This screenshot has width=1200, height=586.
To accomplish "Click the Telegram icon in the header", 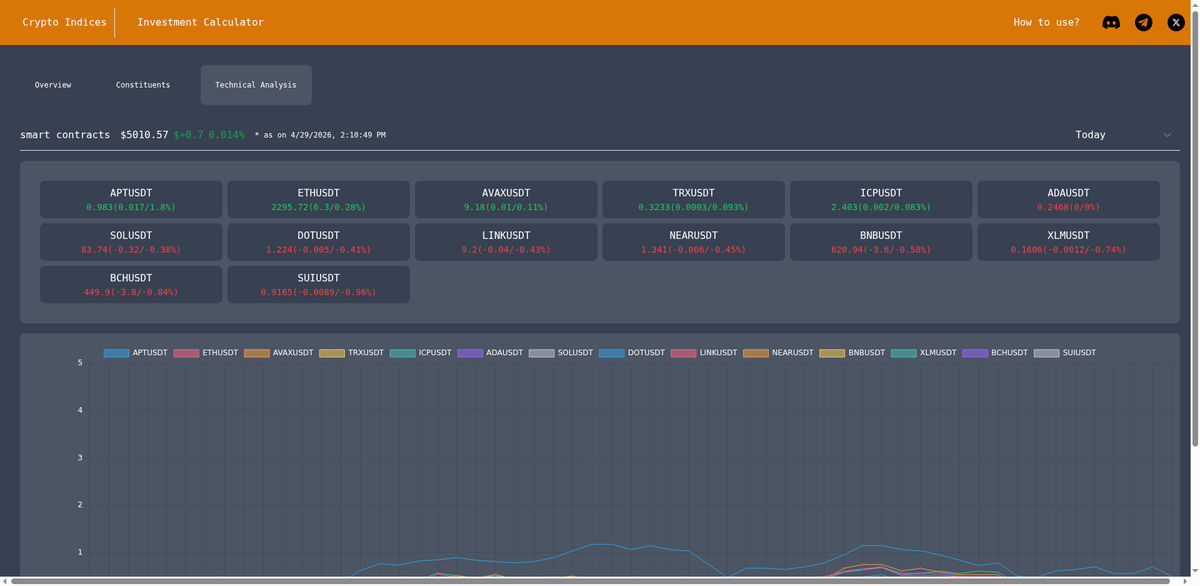I will coord(1143,21).
